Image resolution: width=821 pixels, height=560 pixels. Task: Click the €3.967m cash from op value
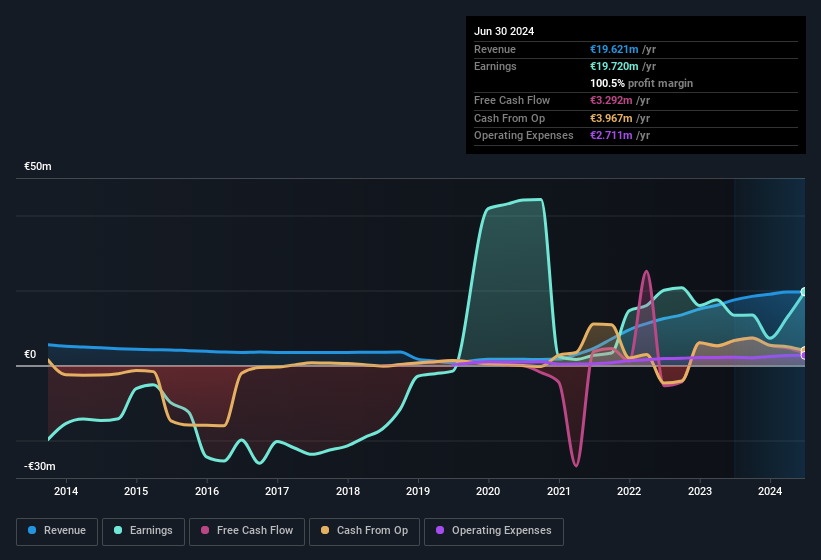click(611, 118)
